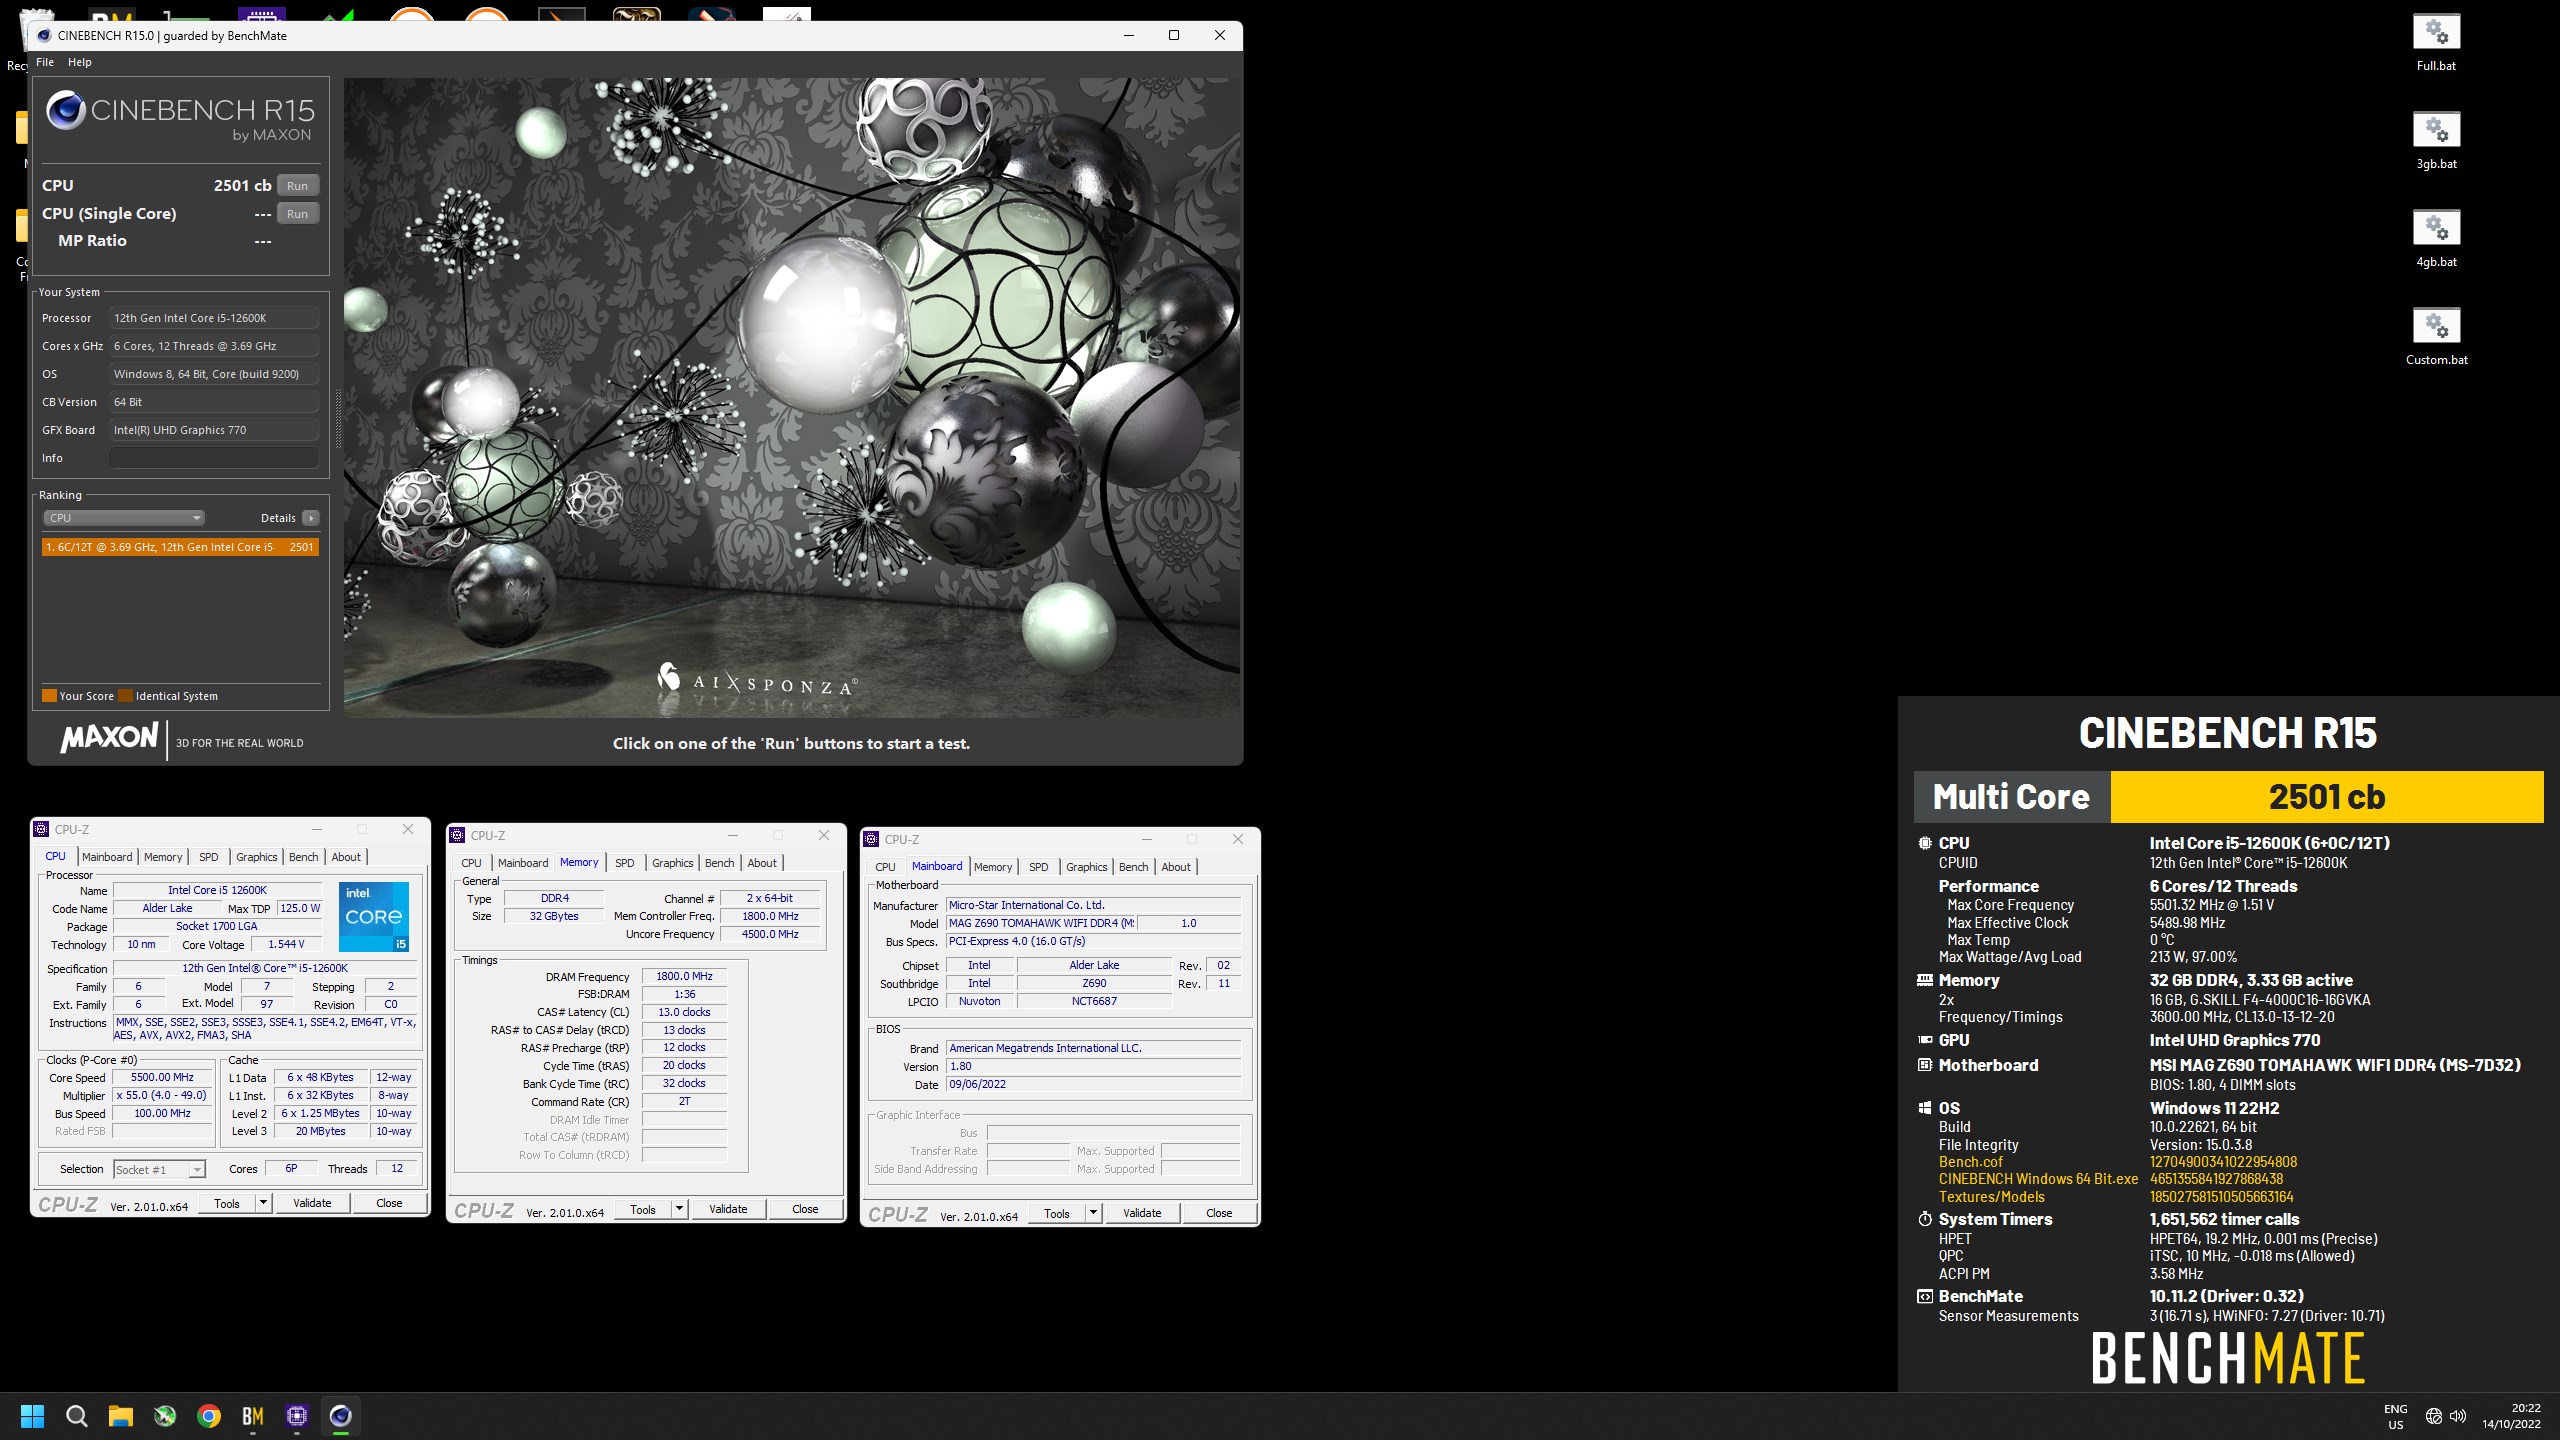Click the Cinebench taskbar icon
Image resolution: width=2560 pixels, height=1440 pixels.
[x=341, y=1416]
